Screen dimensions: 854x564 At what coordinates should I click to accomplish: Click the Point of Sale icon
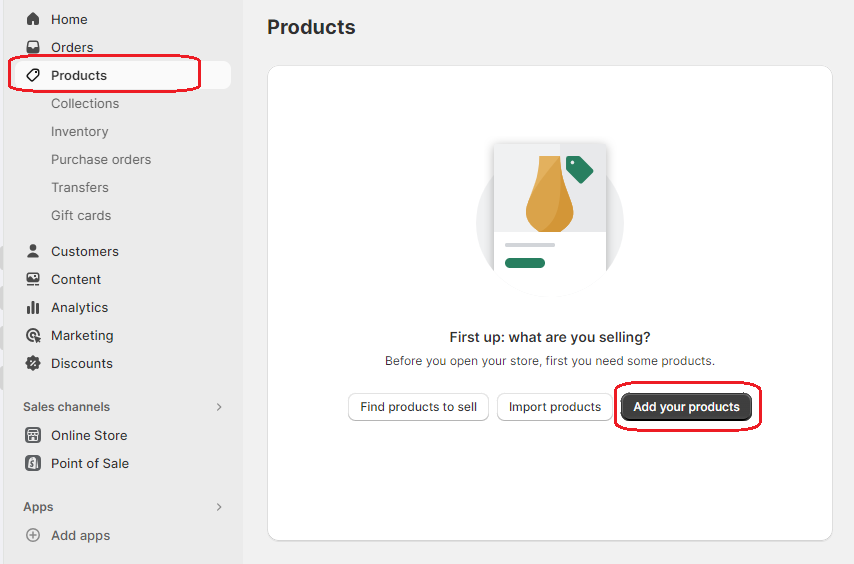[x=33, y=463]
